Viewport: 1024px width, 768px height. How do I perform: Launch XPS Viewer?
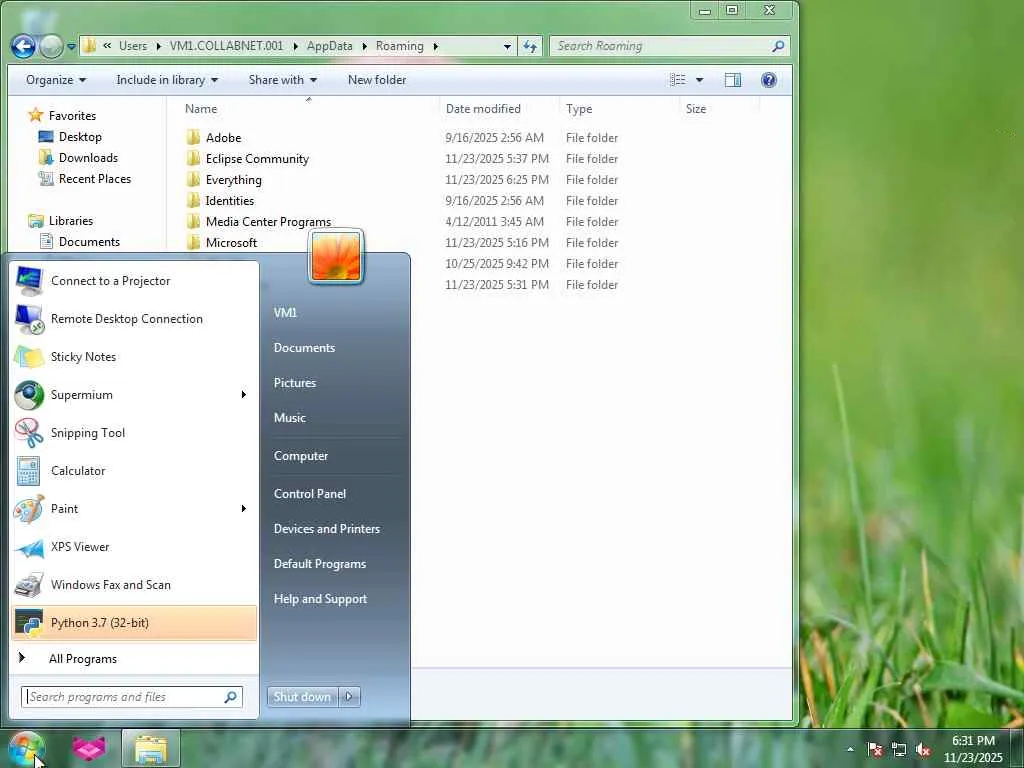[134, 547]
